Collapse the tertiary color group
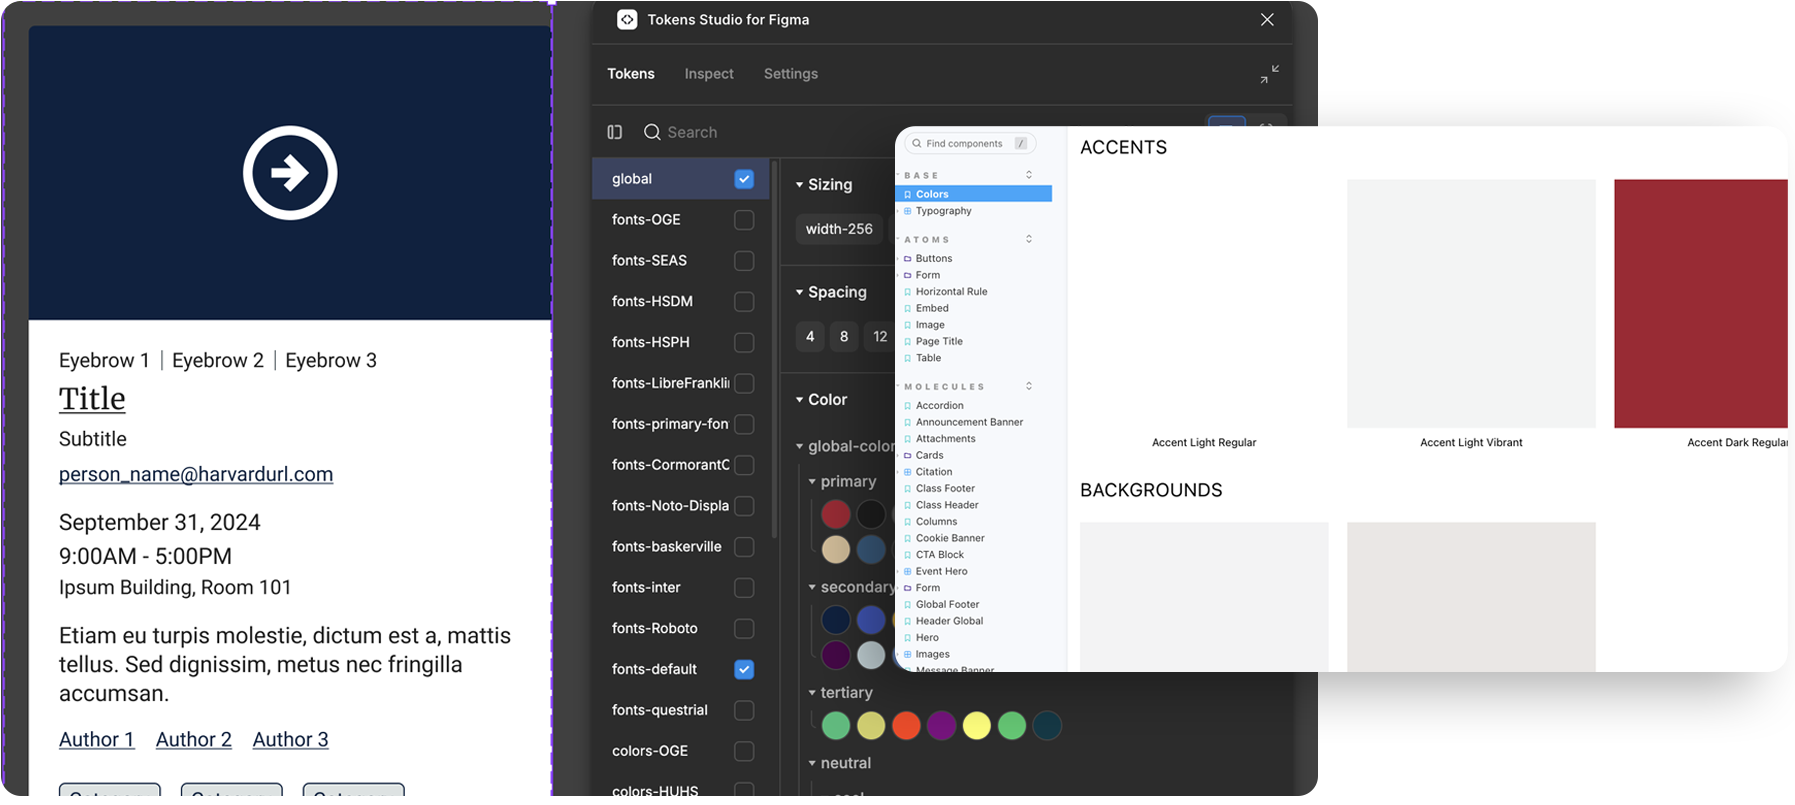1795x805 pixels. 812,693
